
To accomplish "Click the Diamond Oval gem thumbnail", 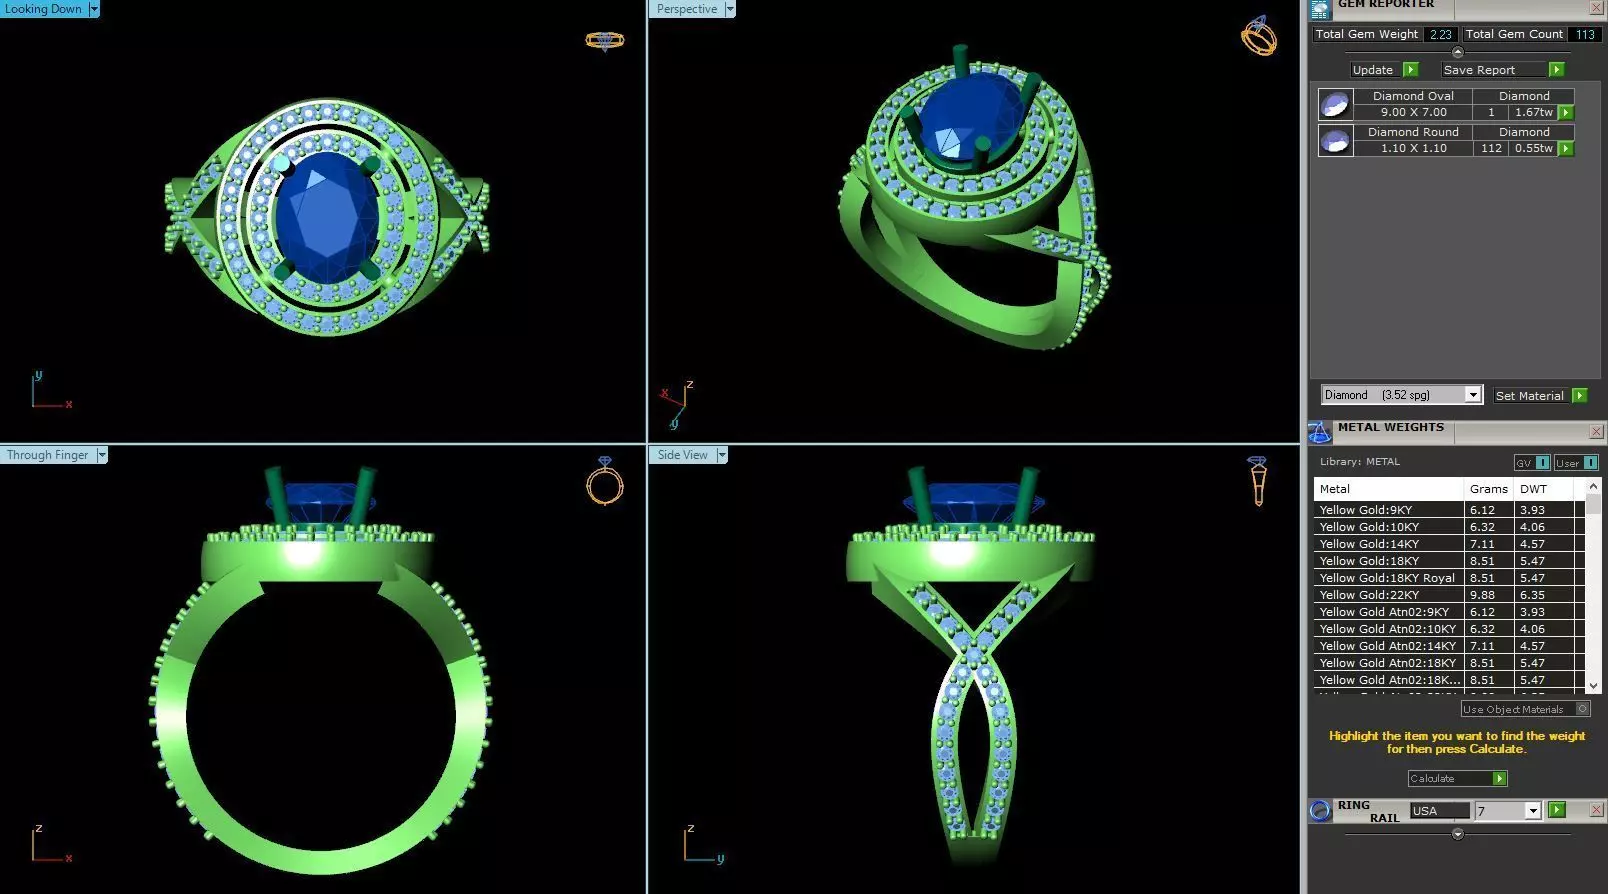I will pyautogui.click(x=1335, y=104).
